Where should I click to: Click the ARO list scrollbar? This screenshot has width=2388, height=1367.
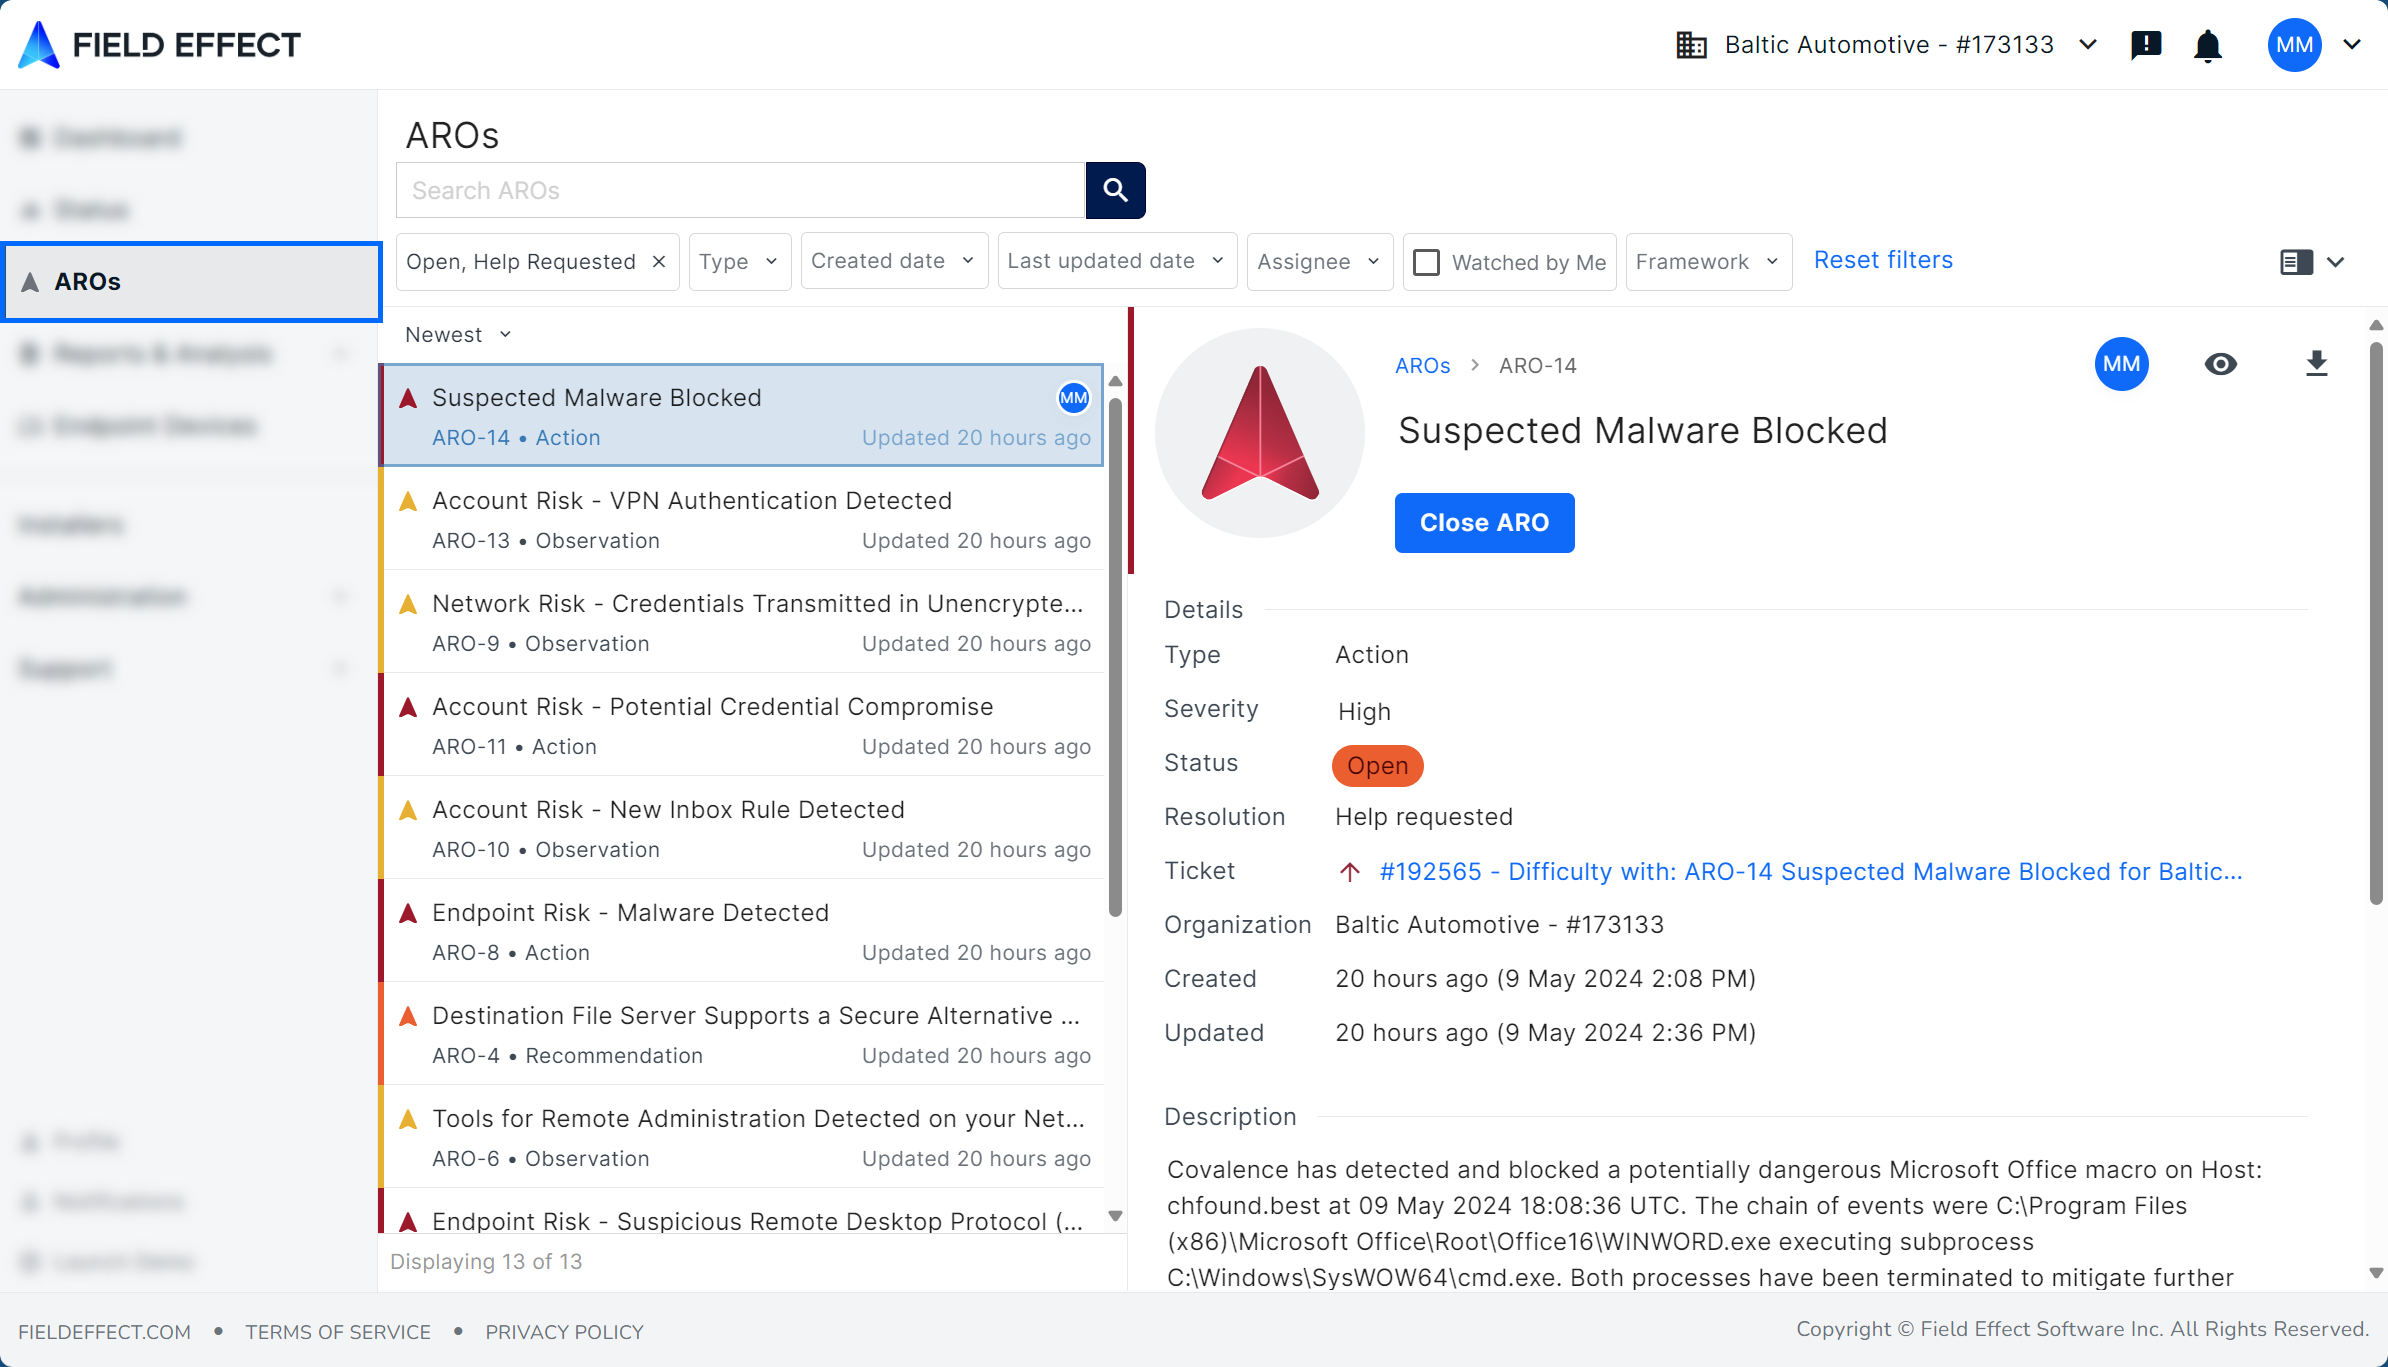click(x=1115, y=655)
